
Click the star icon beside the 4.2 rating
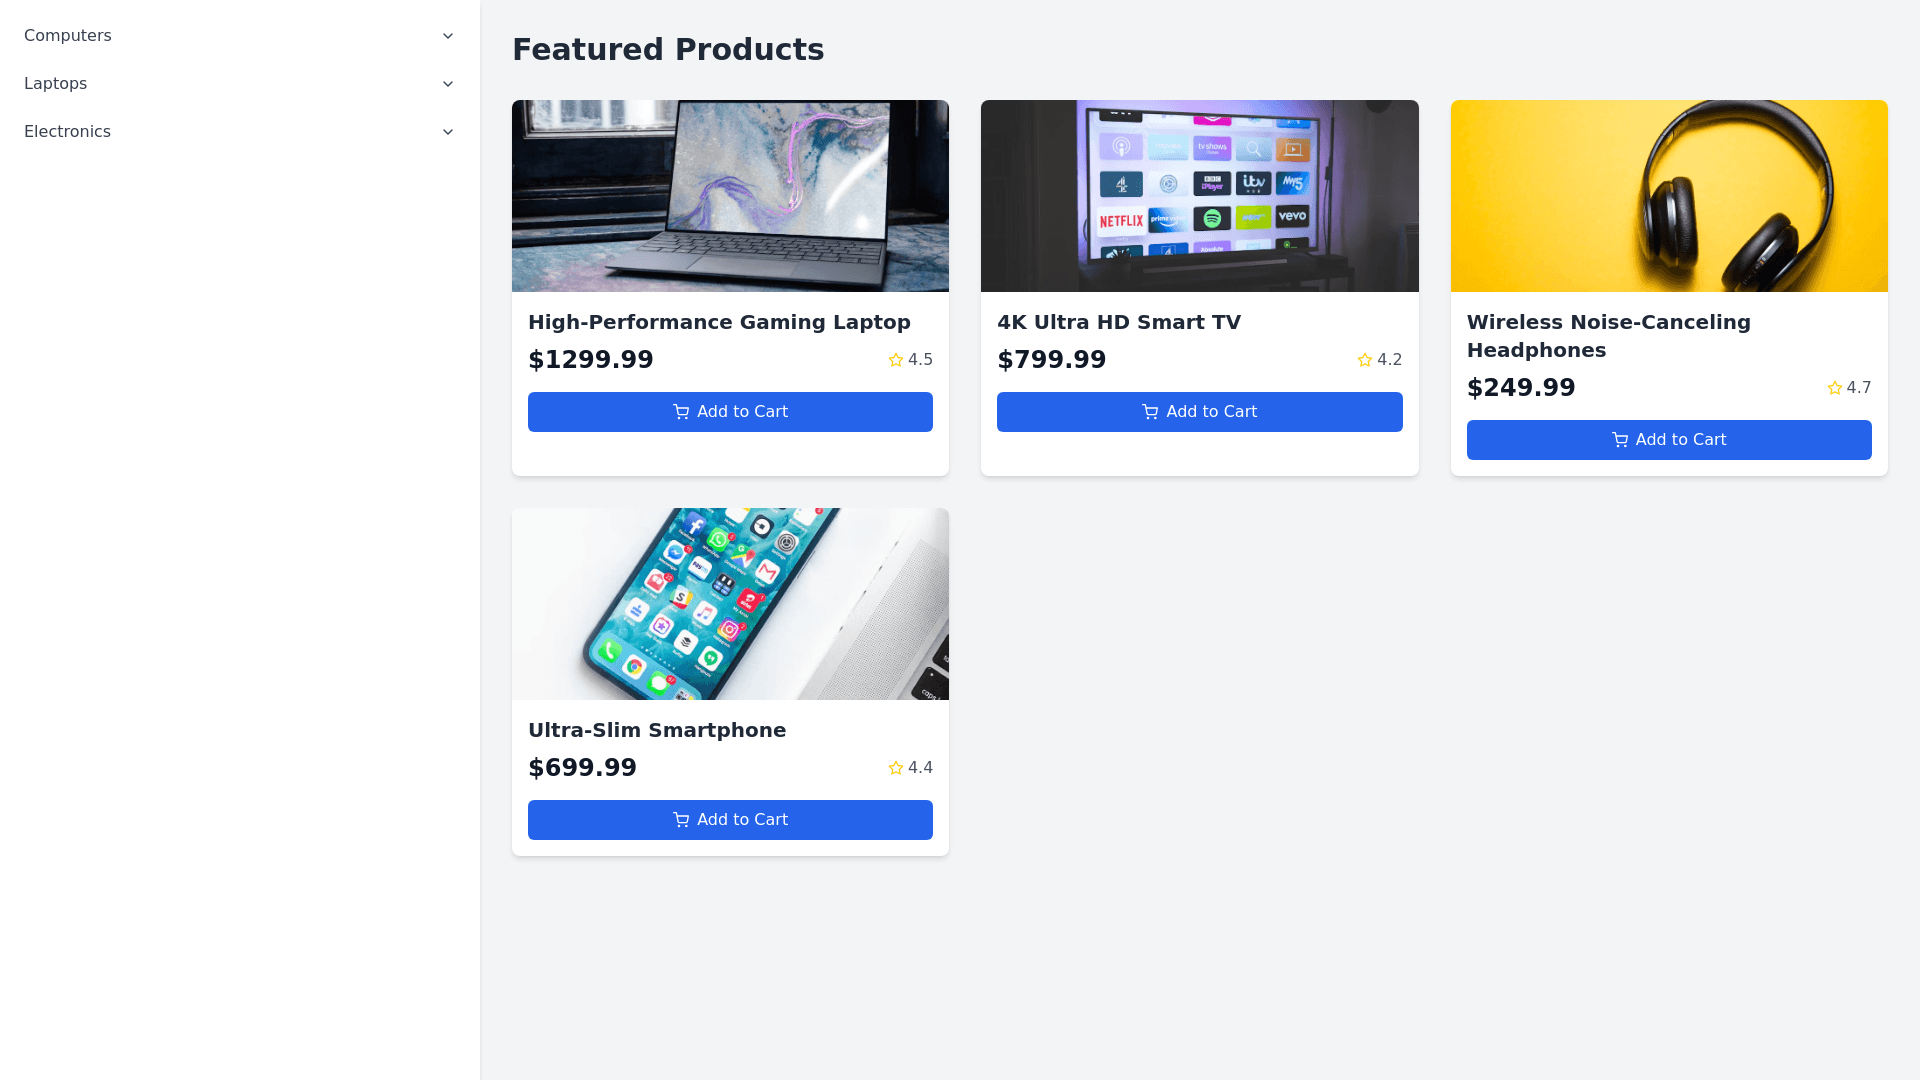click(x=1365, y=360)
